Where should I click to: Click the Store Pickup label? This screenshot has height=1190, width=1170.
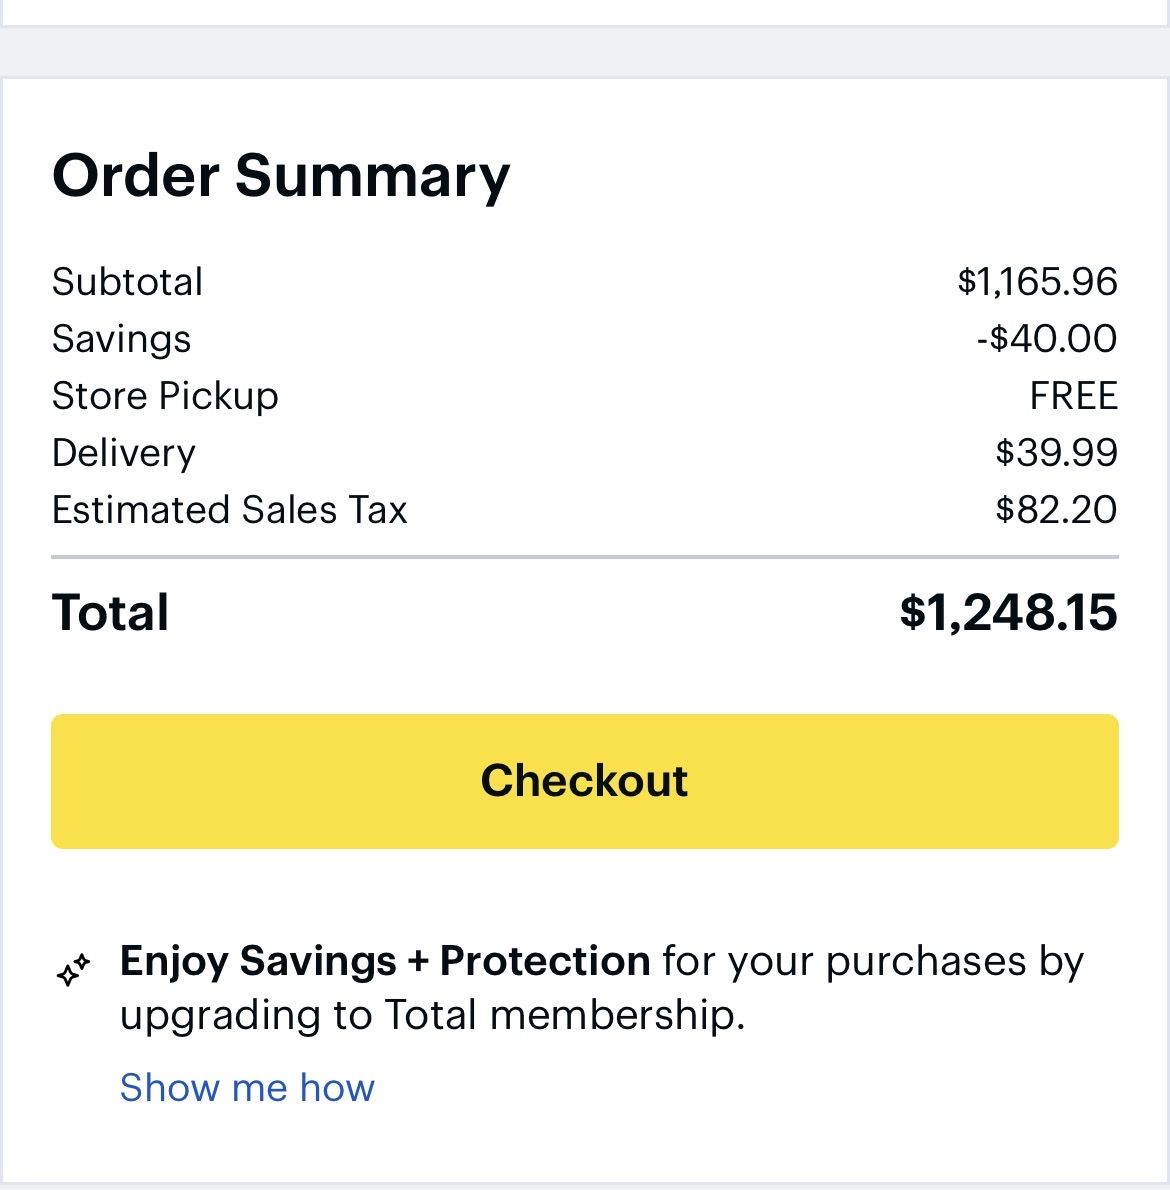pos(165,396)
